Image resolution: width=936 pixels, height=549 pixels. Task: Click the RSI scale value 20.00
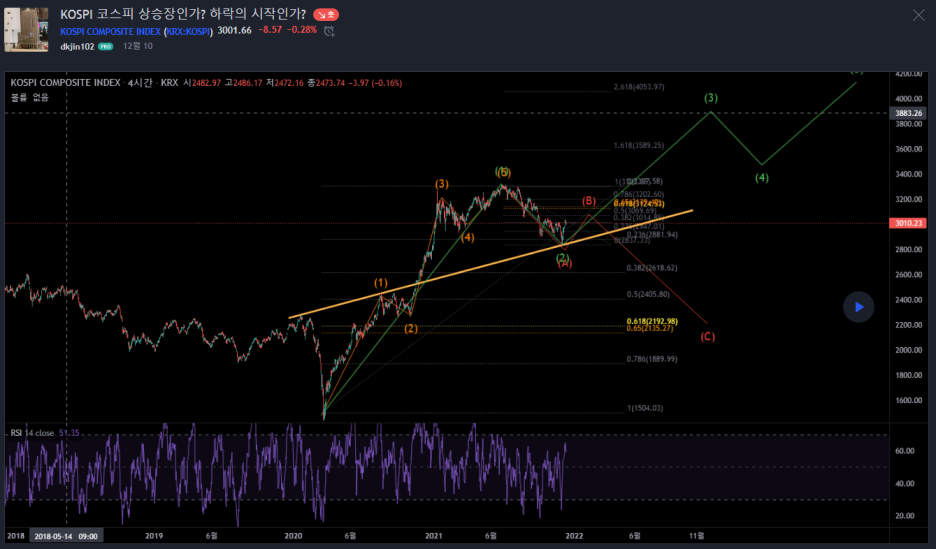tap(904, 516)
